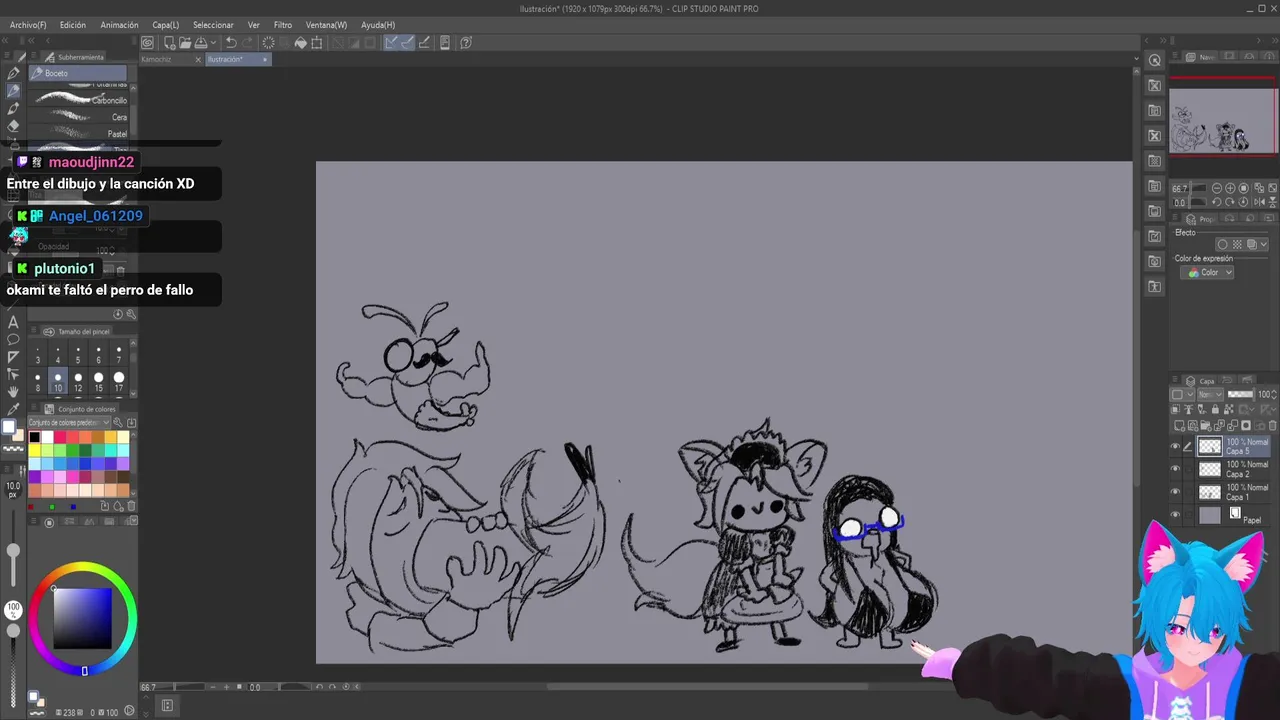This screenshot has height=720, width=1280.
Task: Click rotate left in navigator
Action: tap(1217, 202)
